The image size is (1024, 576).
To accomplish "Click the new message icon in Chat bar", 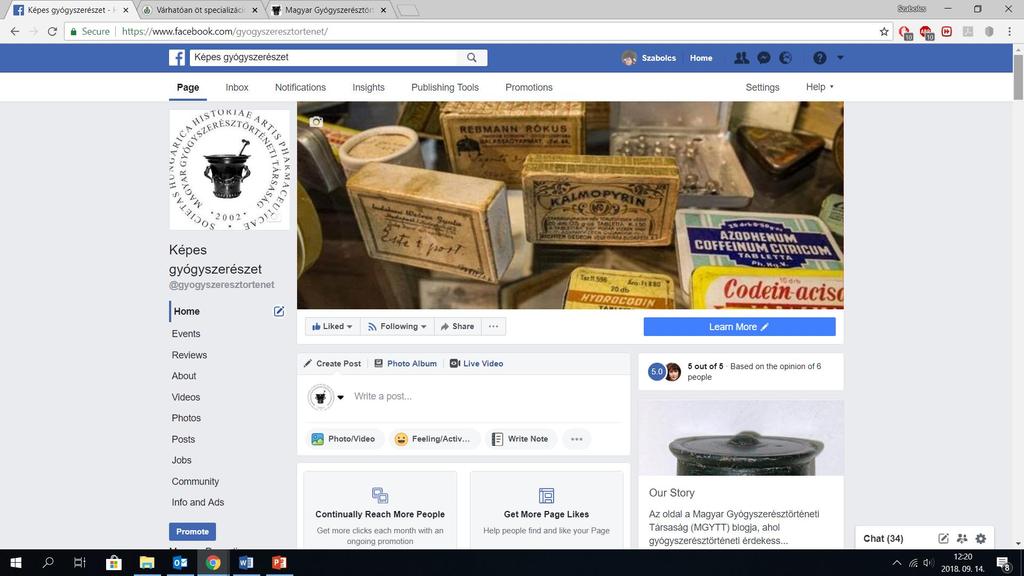I will (x=943, y=538).
